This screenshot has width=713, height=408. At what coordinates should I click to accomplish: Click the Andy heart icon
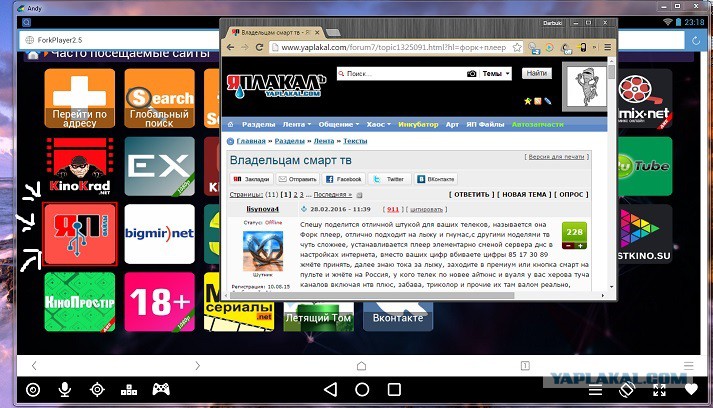tap(691, 389)
